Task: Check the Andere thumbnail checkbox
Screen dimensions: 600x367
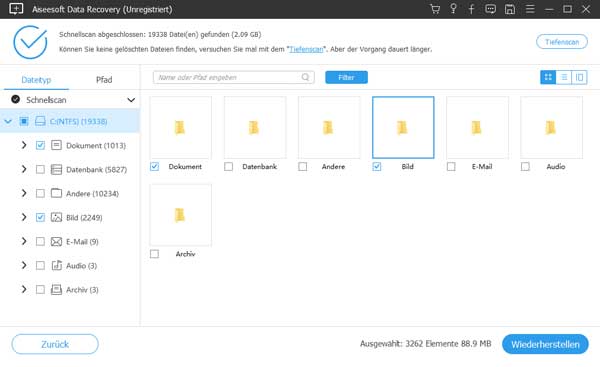Action: [x=303, y=166]
